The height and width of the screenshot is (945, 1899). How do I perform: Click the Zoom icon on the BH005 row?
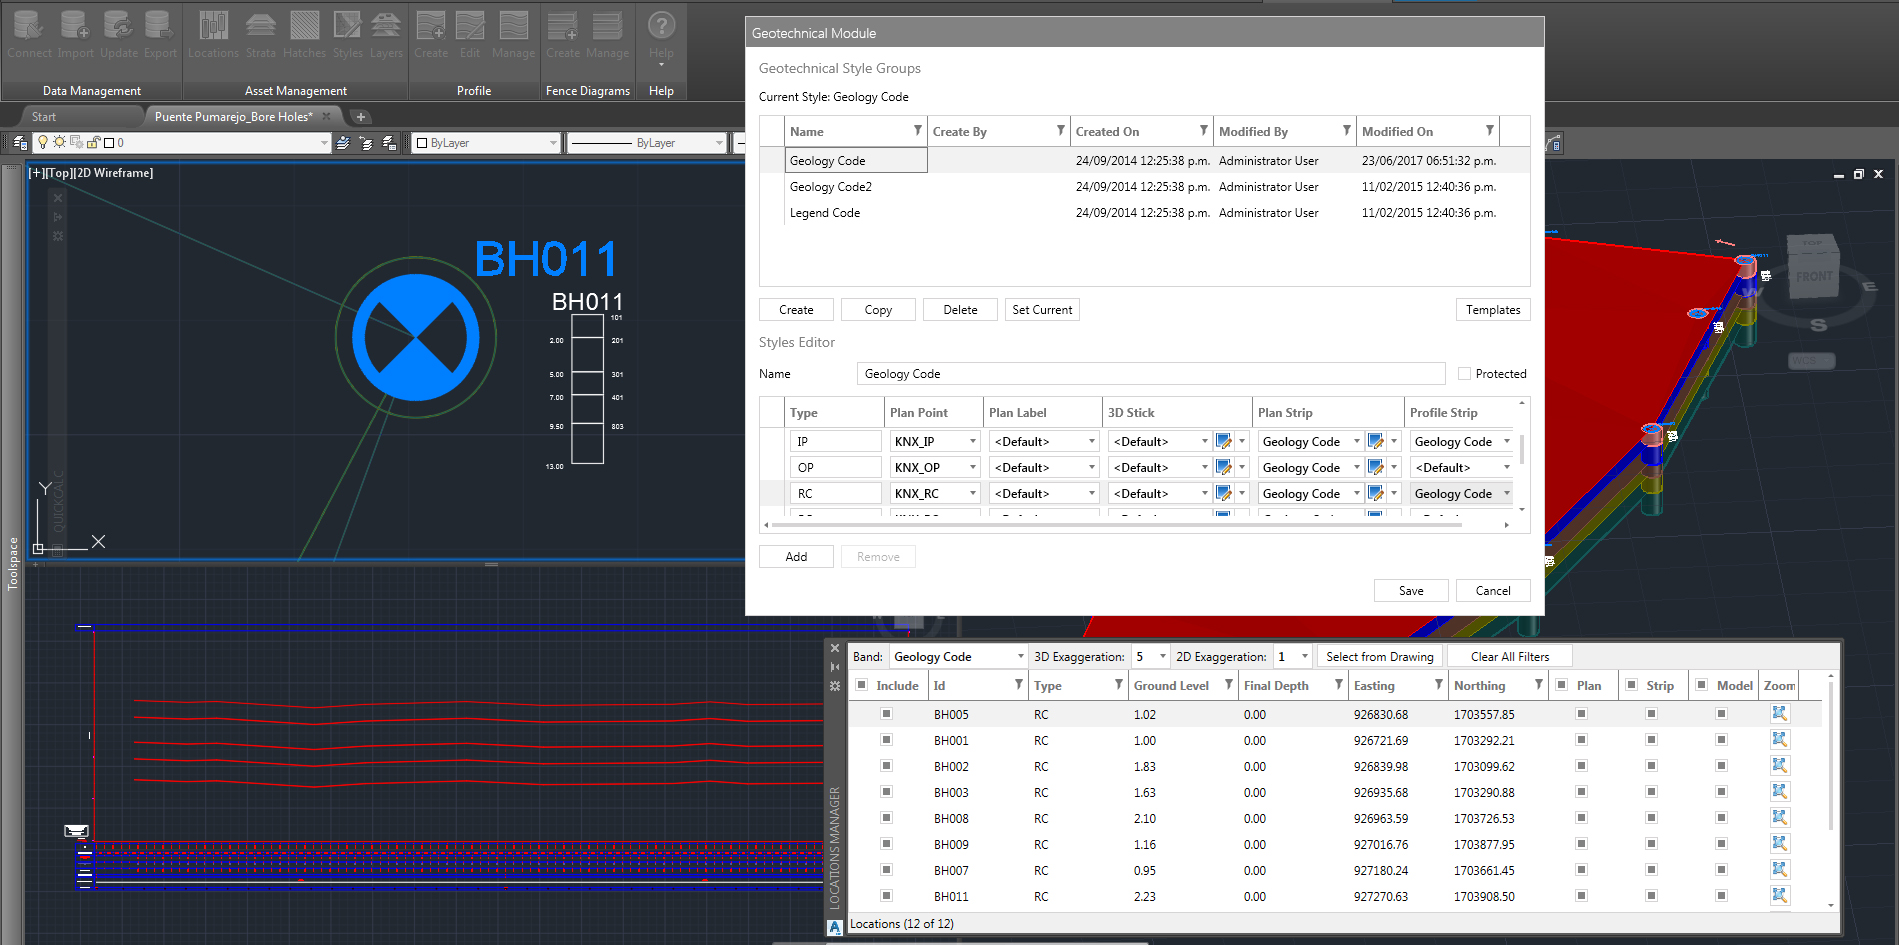pyautogui.click(x=1780, y=714)
